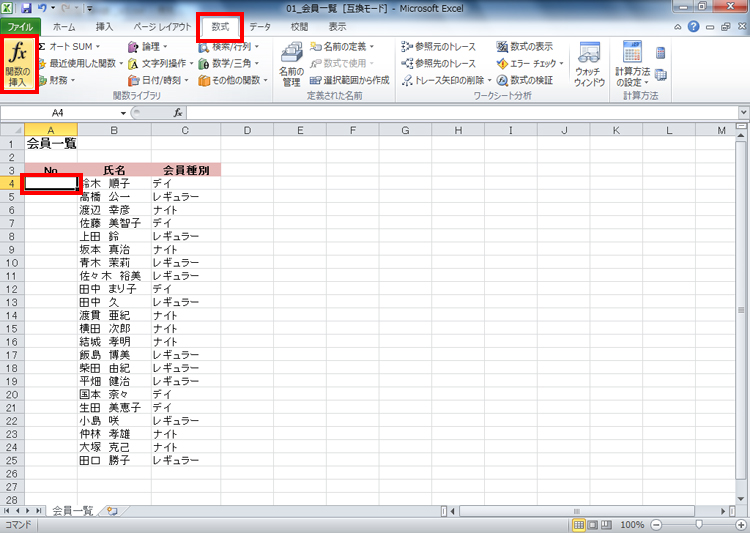Screen dimensions: 750x533
Task: Click Create from Selection (選択範囲から作成)
Action: (350, 80)
